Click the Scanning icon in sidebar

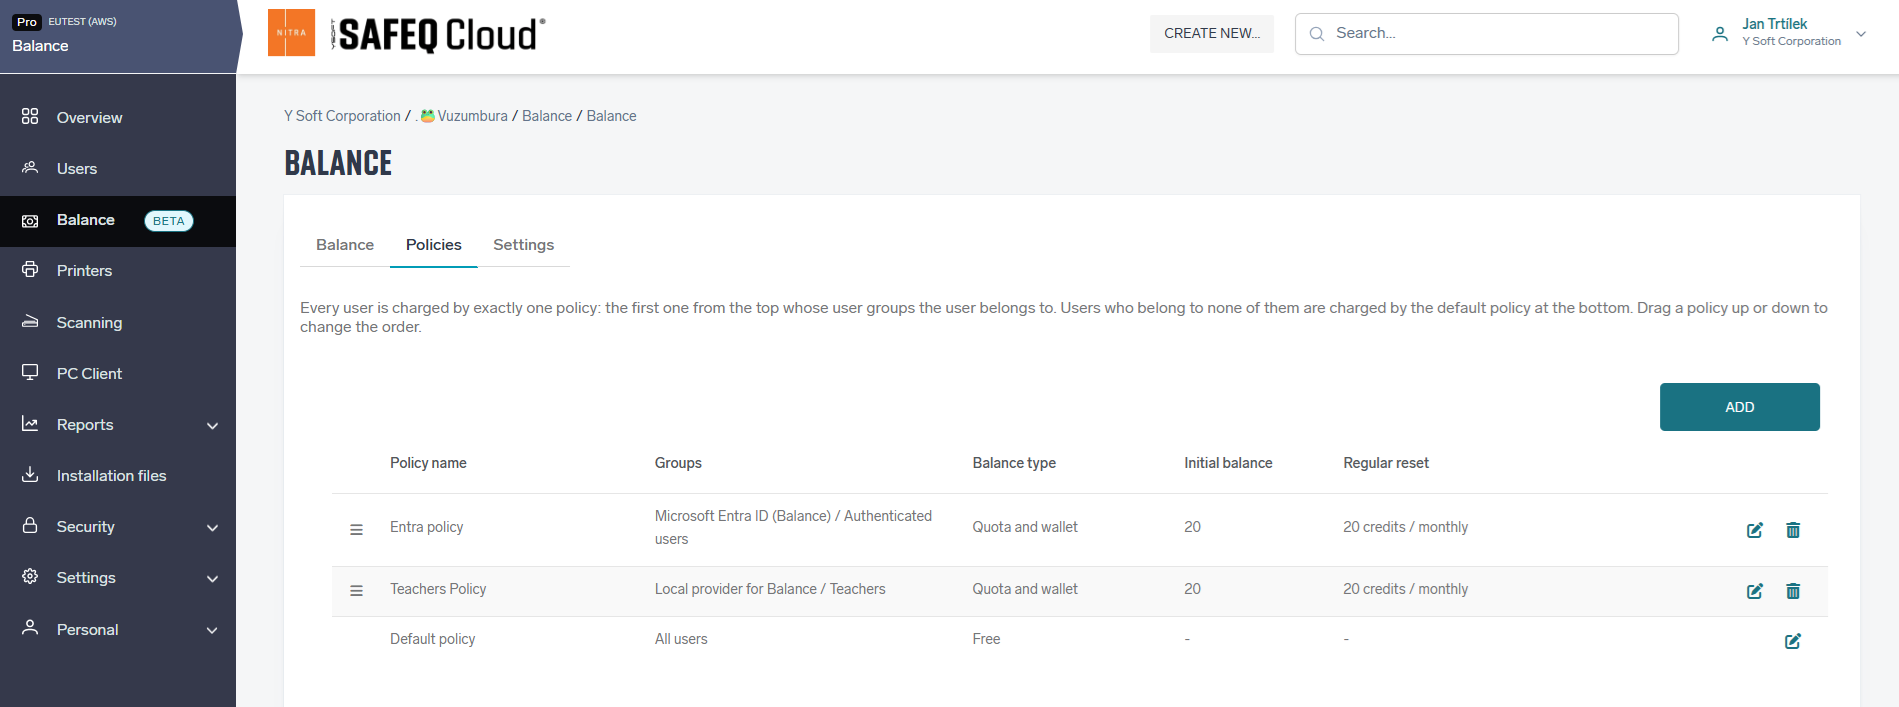point(30,321)
